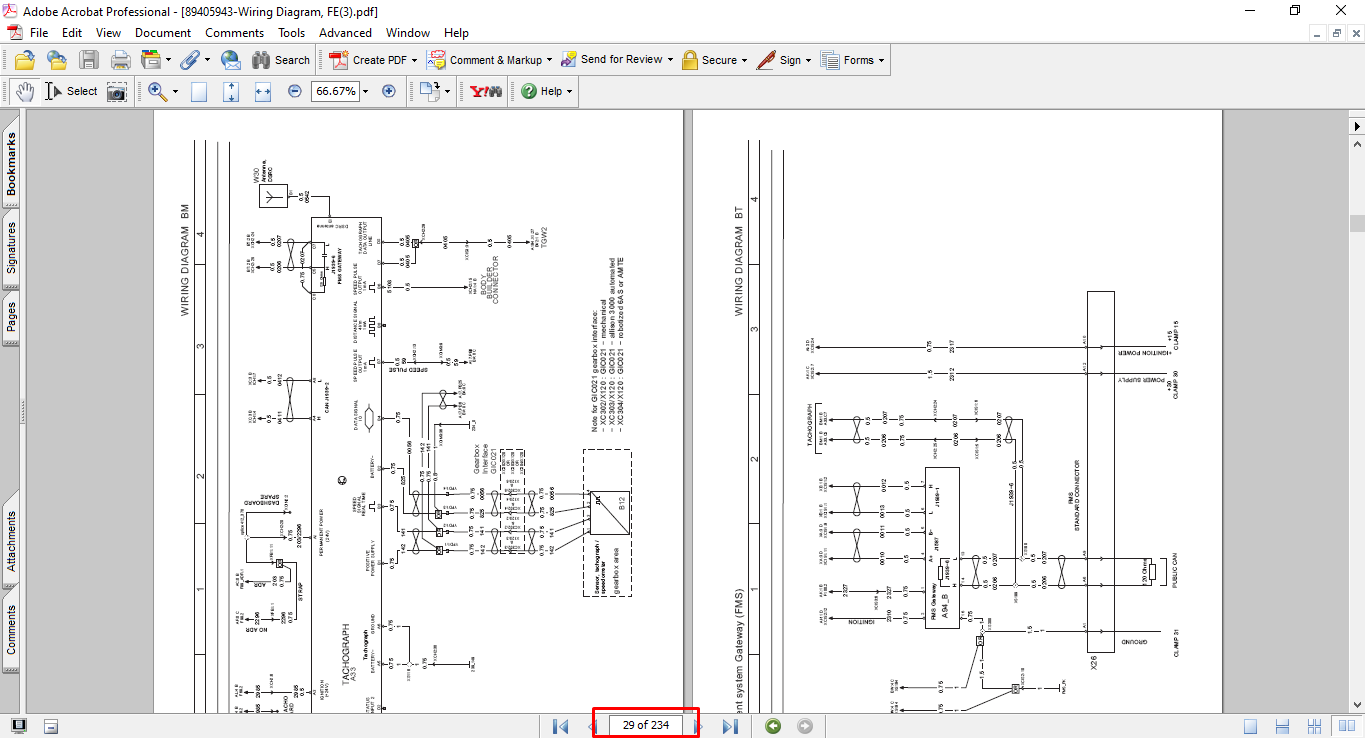Click the Print icon in toolbar
1365x738 pixels.
[120, 60]
